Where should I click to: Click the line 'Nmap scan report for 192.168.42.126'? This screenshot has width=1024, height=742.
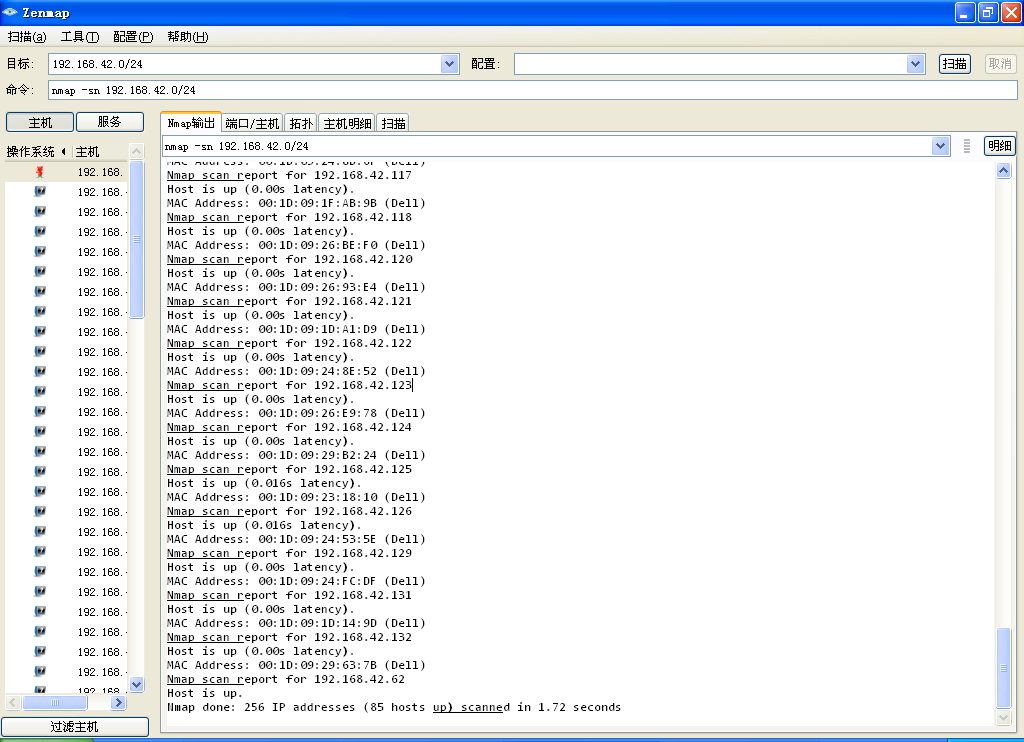click(289, 511)
